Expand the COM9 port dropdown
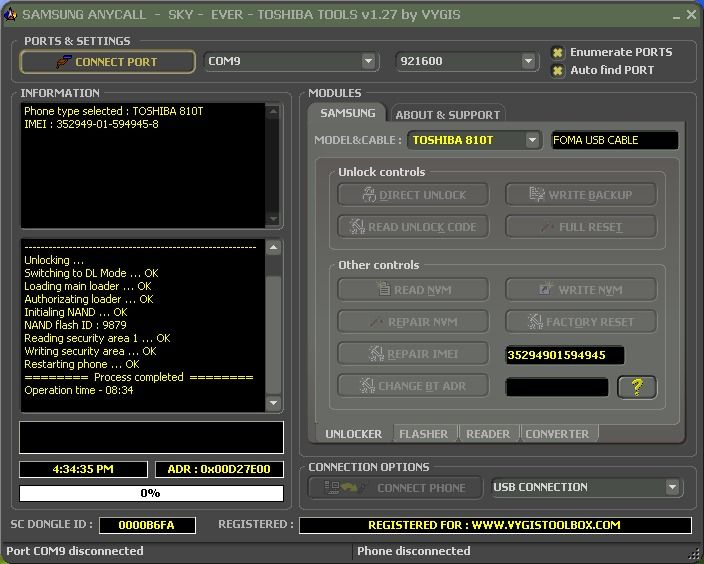 [x=368, y=62]
